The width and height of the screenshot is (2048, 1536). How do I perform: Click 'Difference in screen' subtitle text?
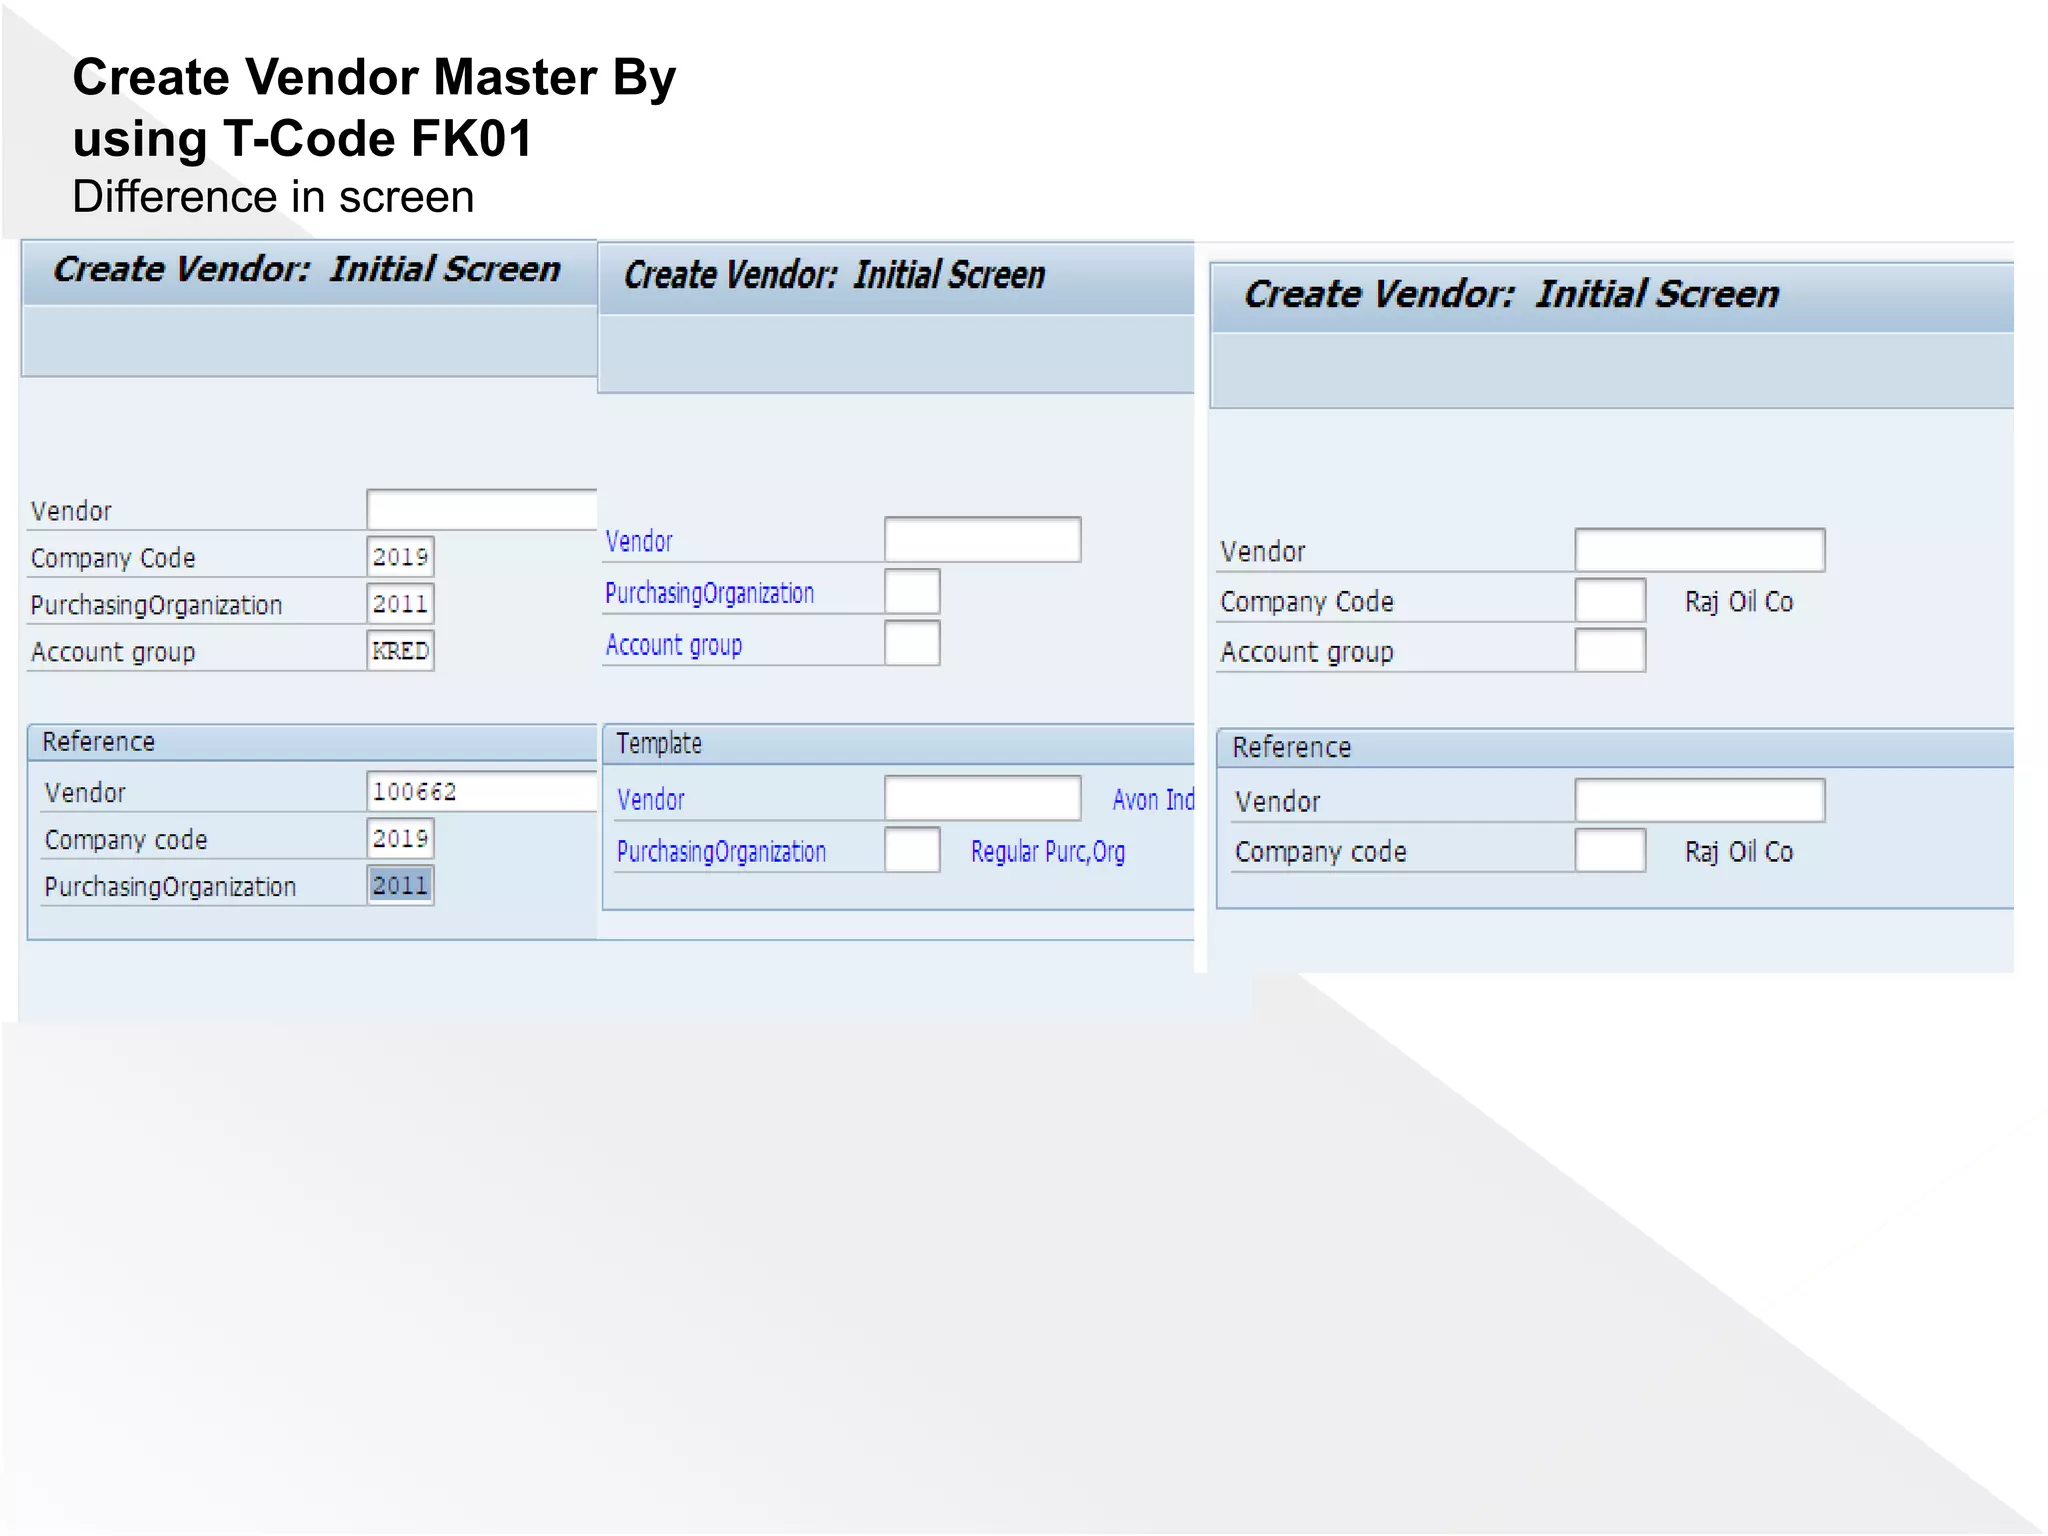(x=273, y=197)
